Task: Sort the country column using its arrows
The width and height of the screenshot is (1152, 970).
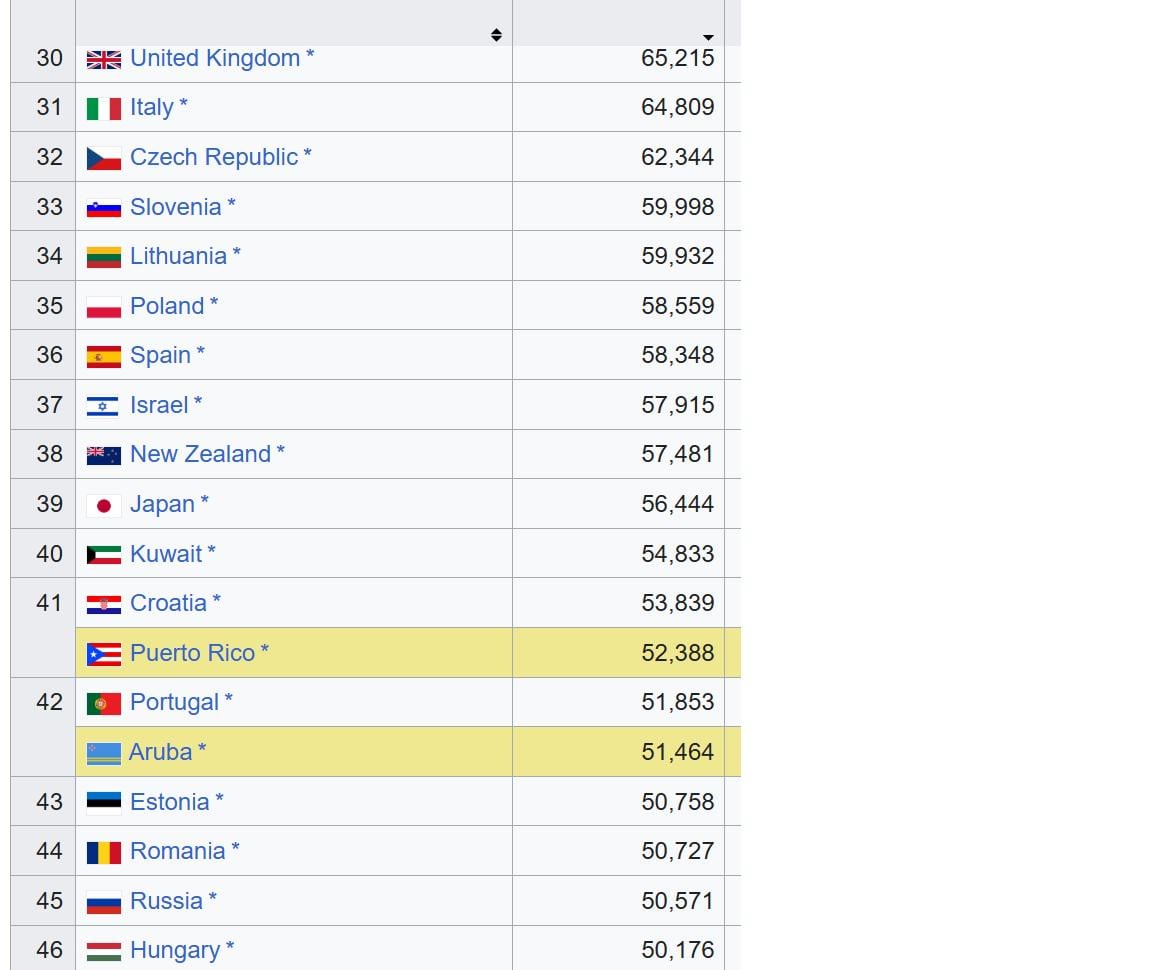Action: coord(496,35)
